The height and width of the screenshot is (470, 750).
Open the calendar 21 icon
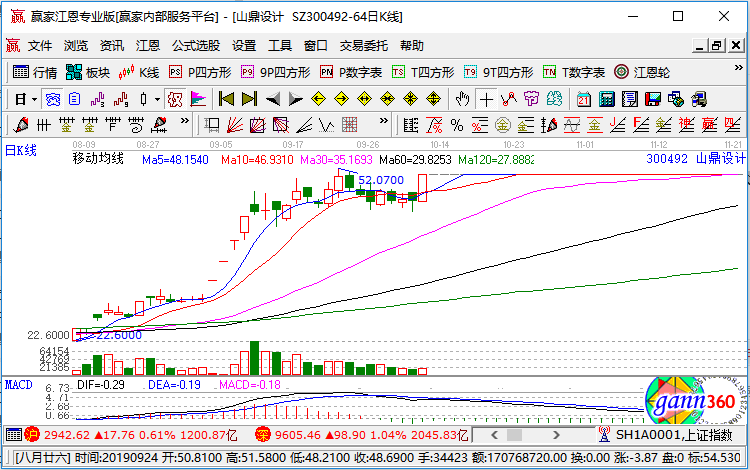click(584, 99)
